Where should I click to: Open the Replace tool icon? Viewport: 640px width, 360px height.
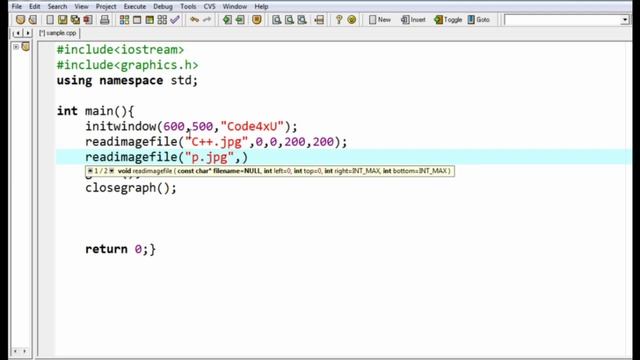tap(289, 20)
